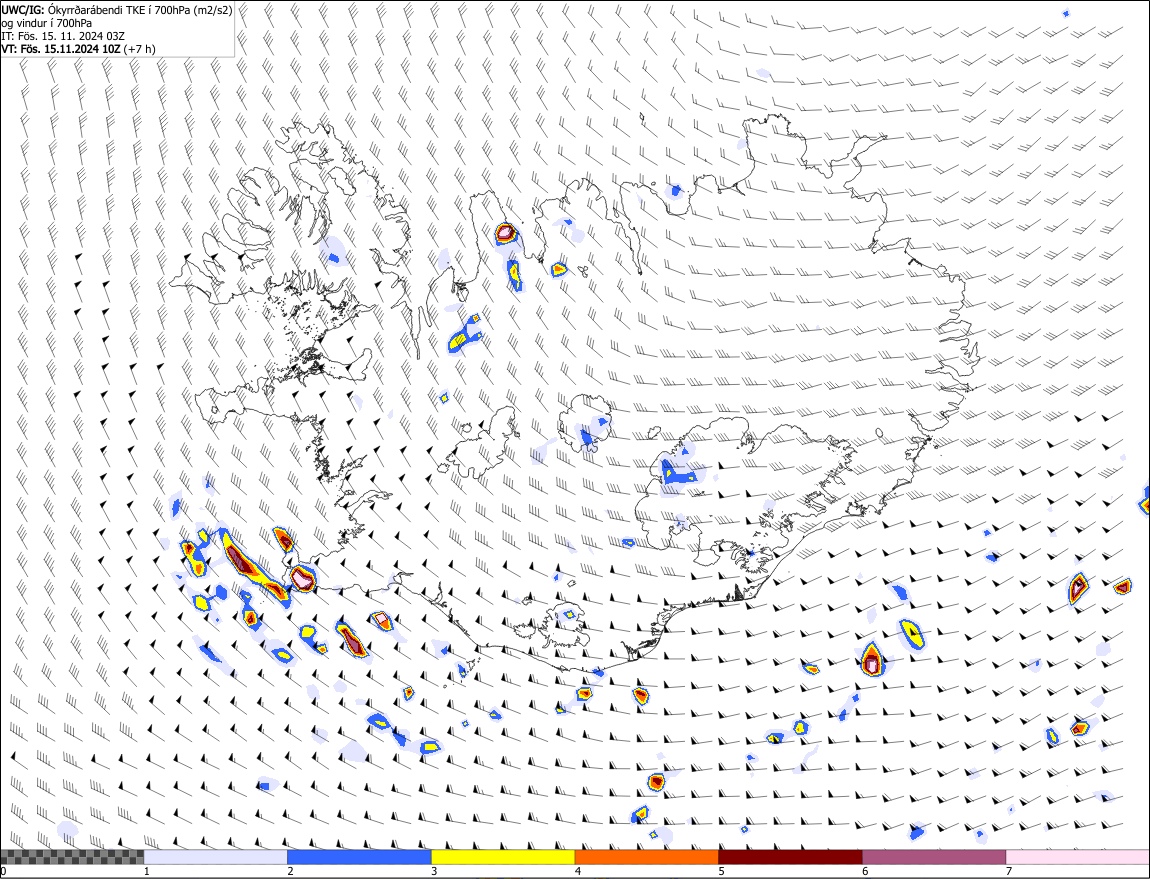1150x879 pixels.
Task: Click the valid time 'VT: Fös. 15.11.2024 10Z'
Action: coord(61,49)
